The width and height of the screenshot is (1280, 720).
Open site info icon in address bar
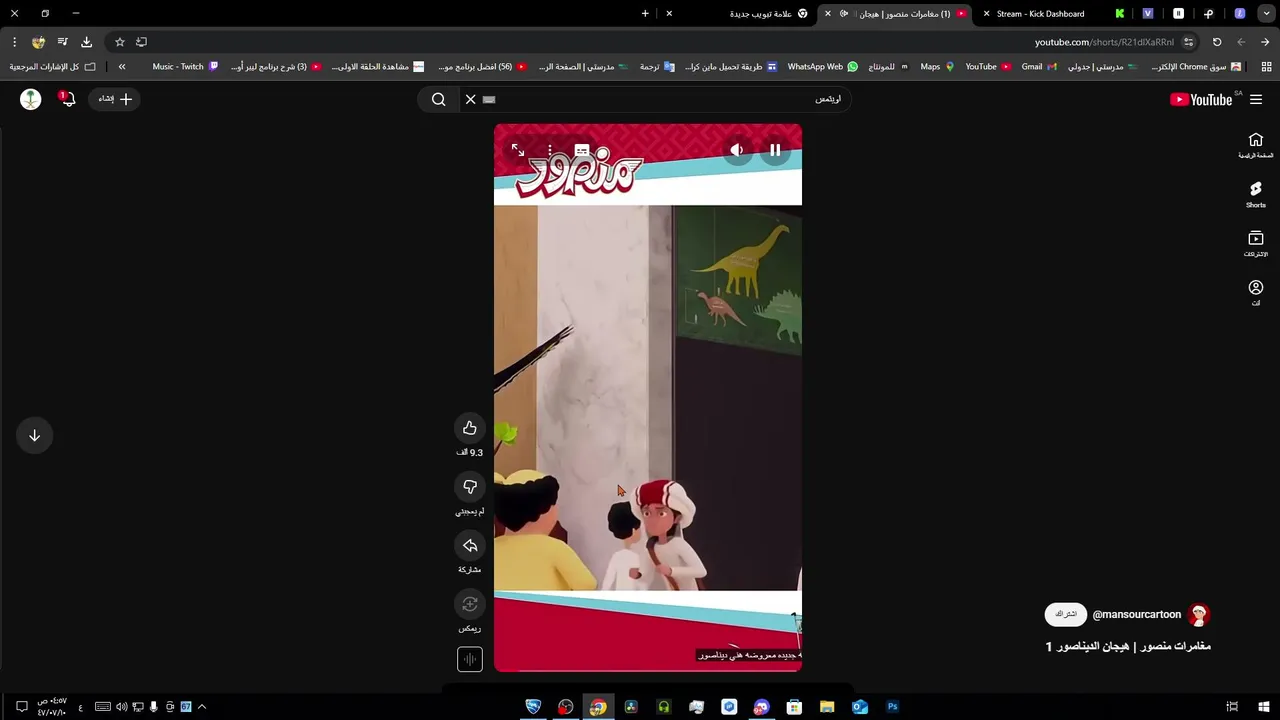click(x=1188, y=42)
